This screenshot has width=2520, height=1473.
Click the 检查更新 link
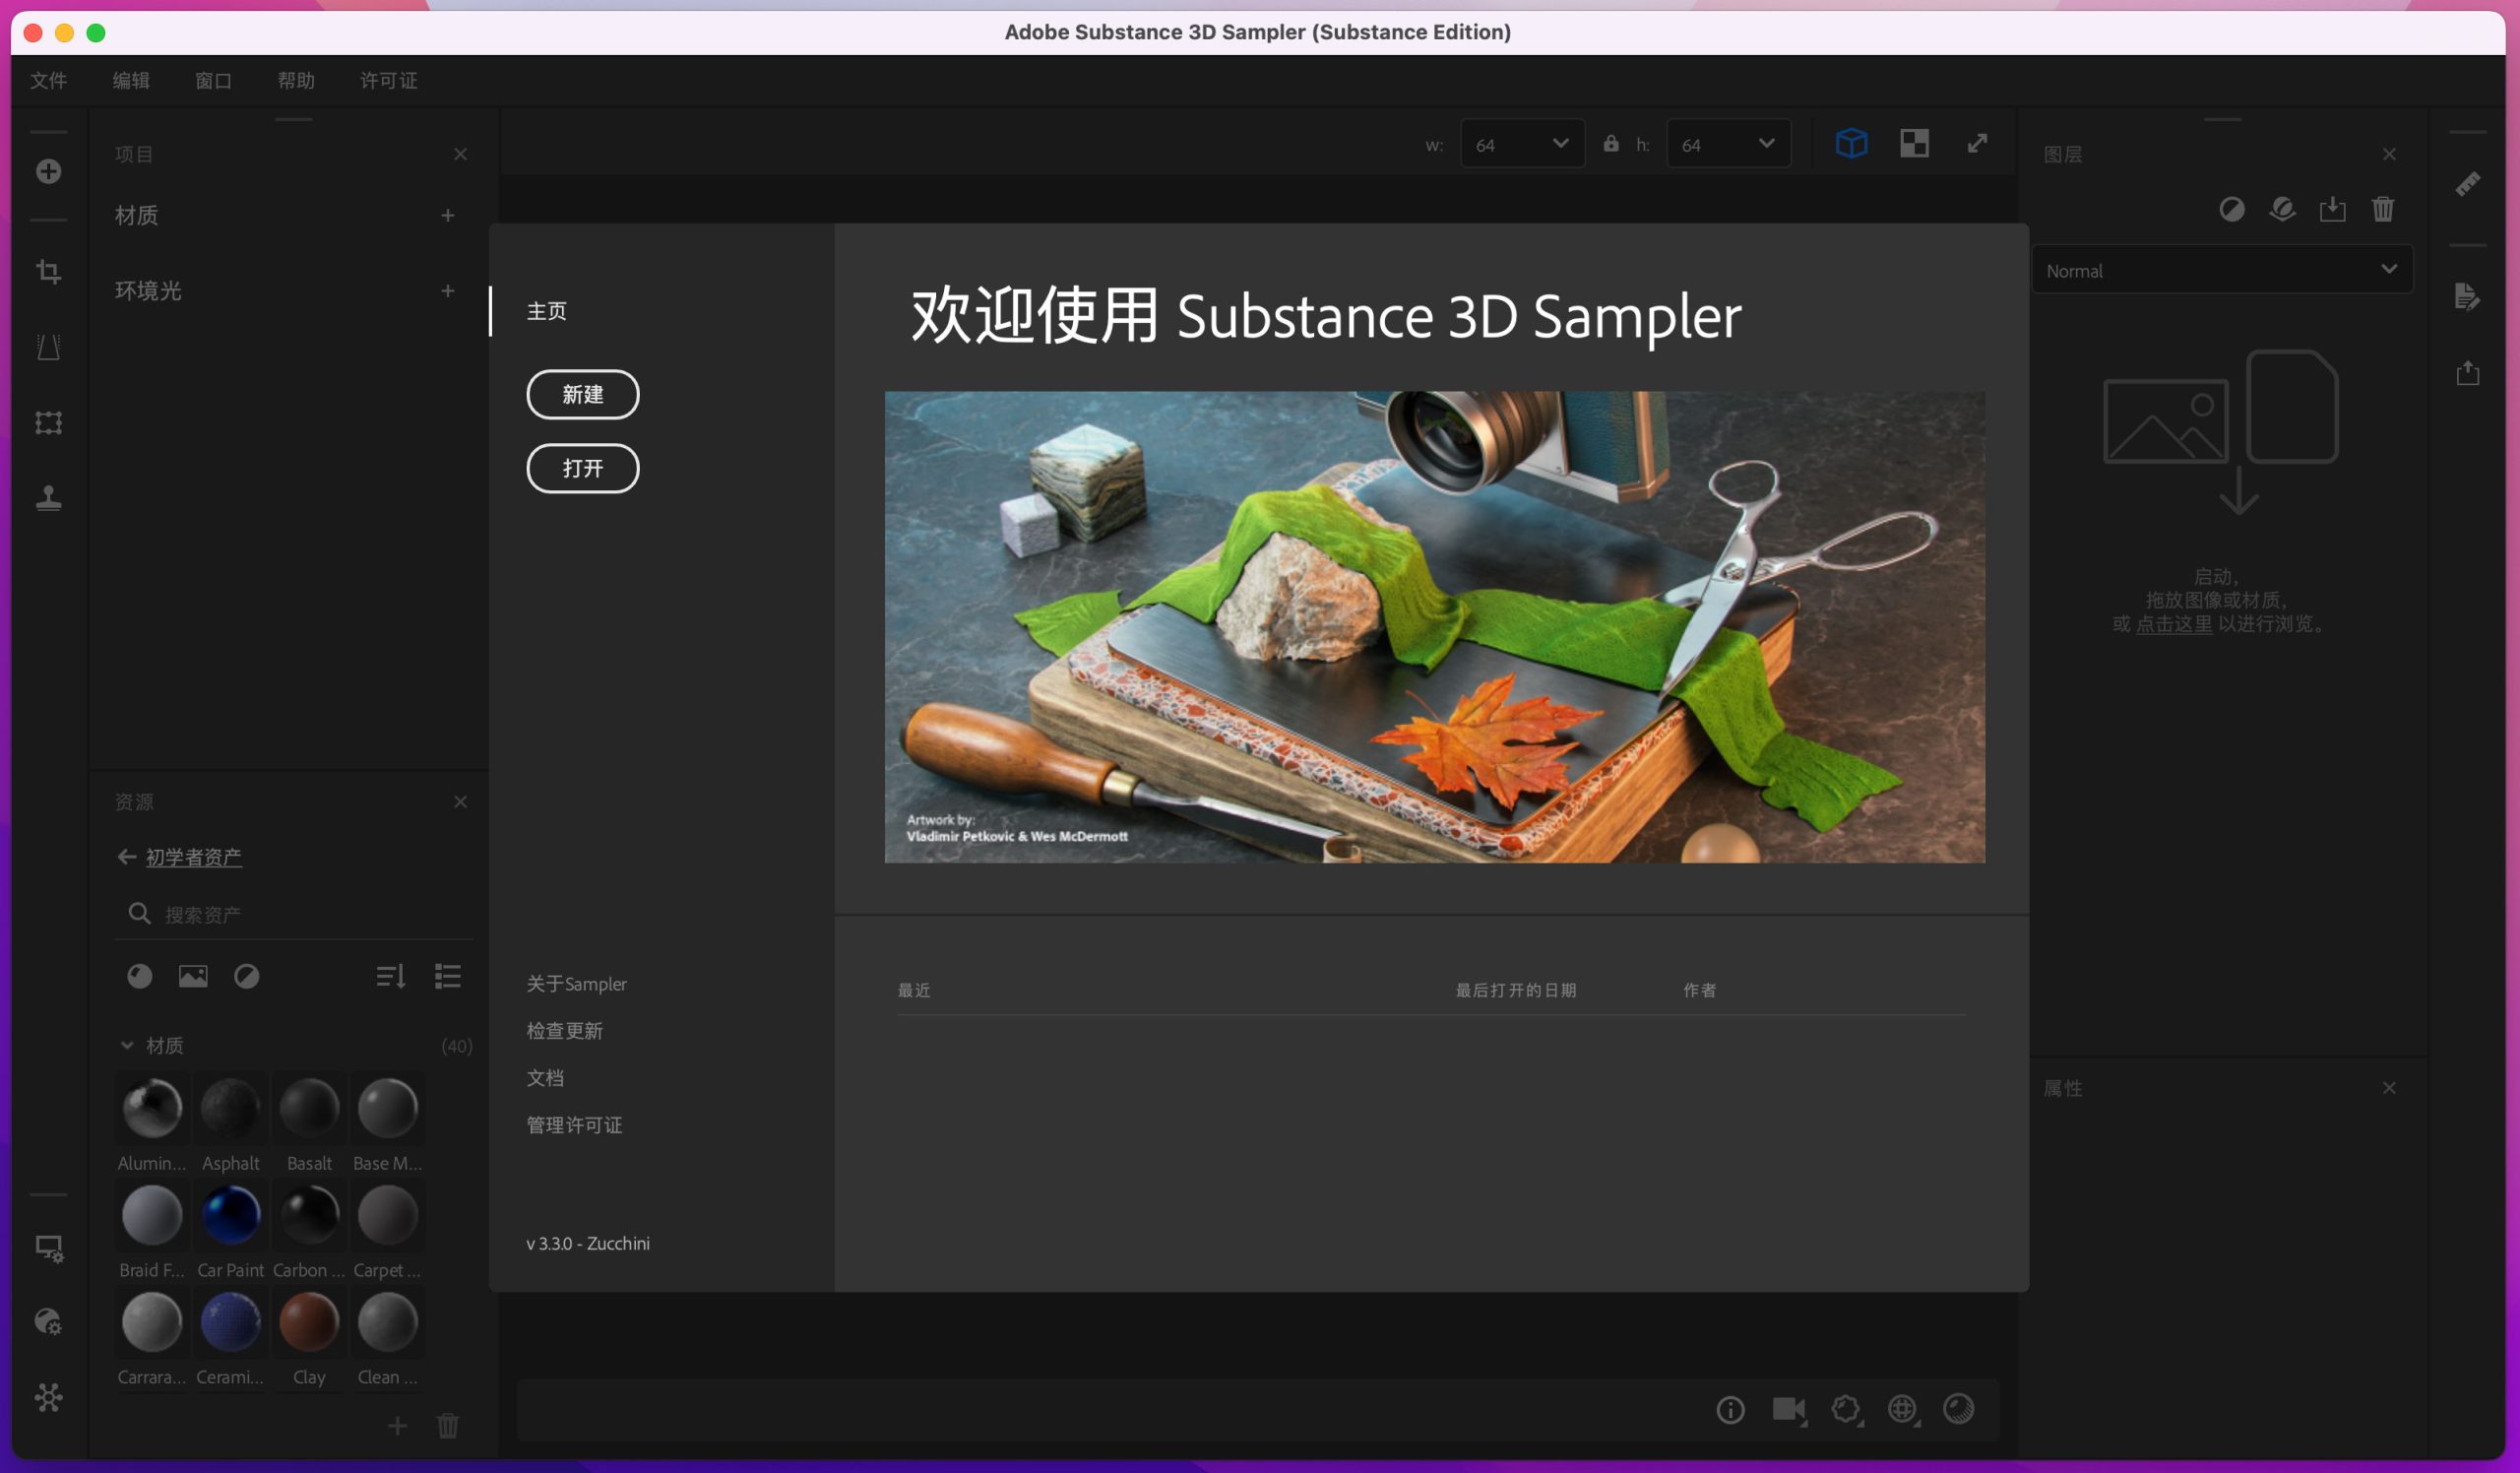tap(564, 1031)
